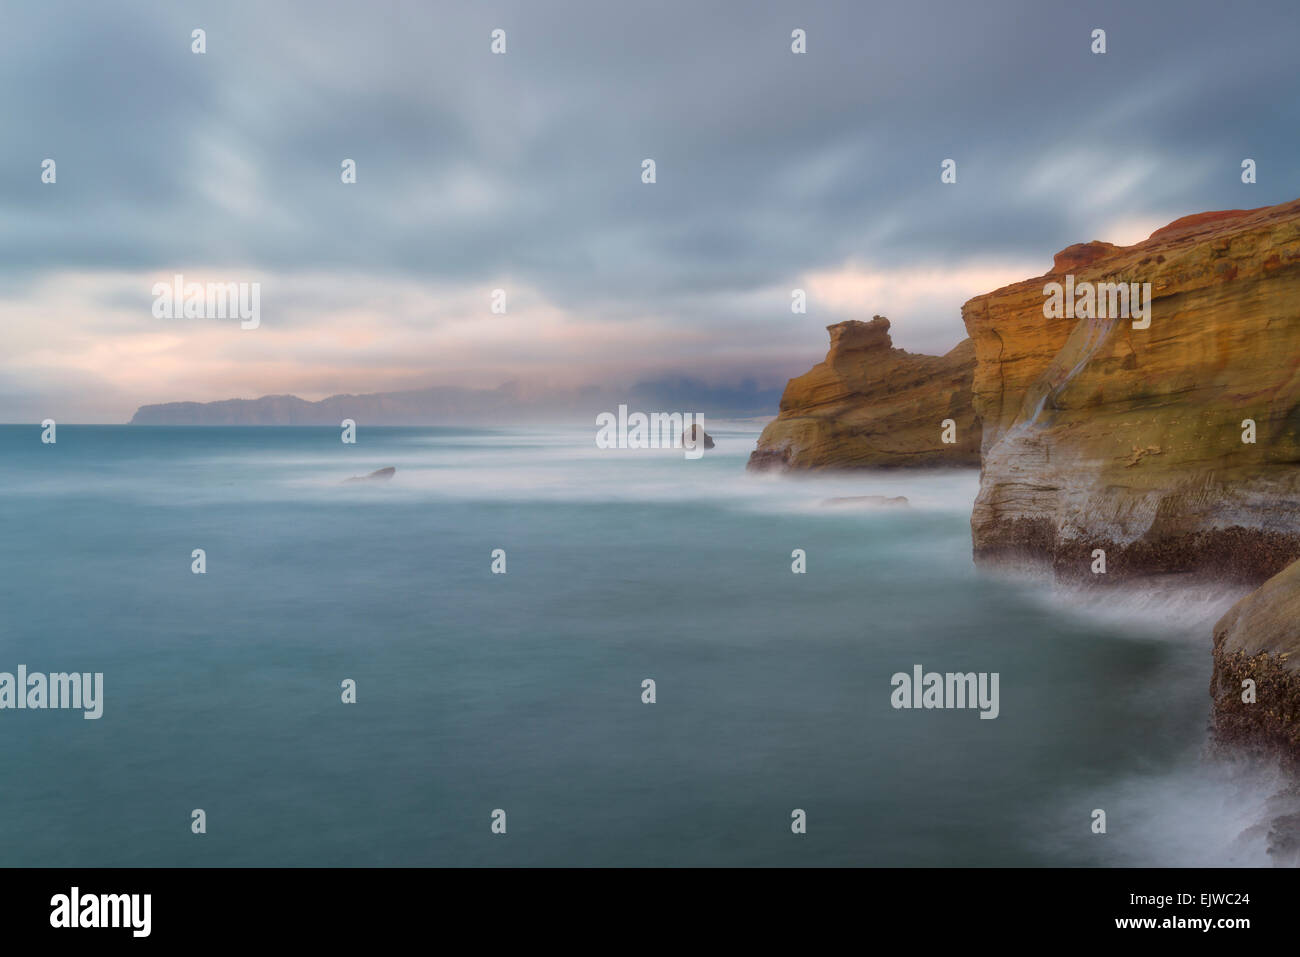Click the alamy watermark over the pink clouds

(206, 302)
